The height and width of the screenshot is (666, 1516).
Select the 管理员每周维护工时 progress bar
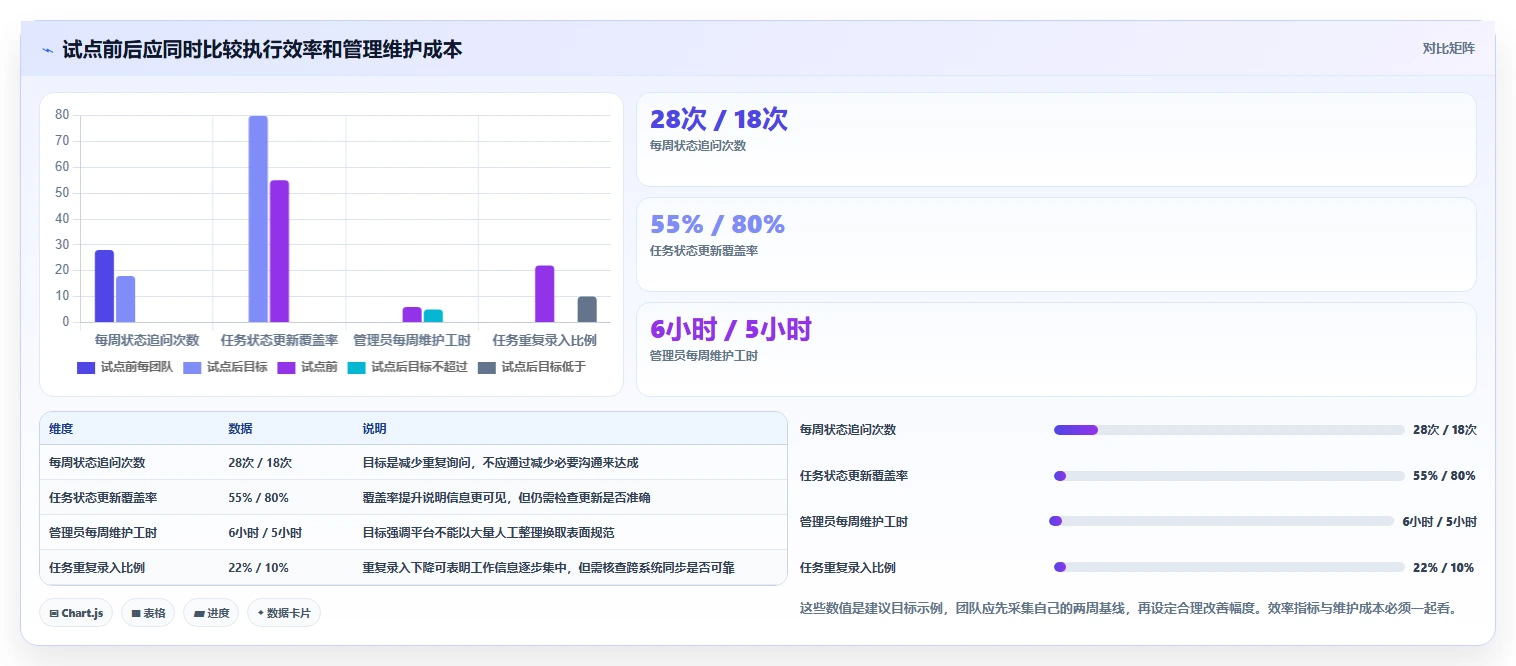point(1221,521)
